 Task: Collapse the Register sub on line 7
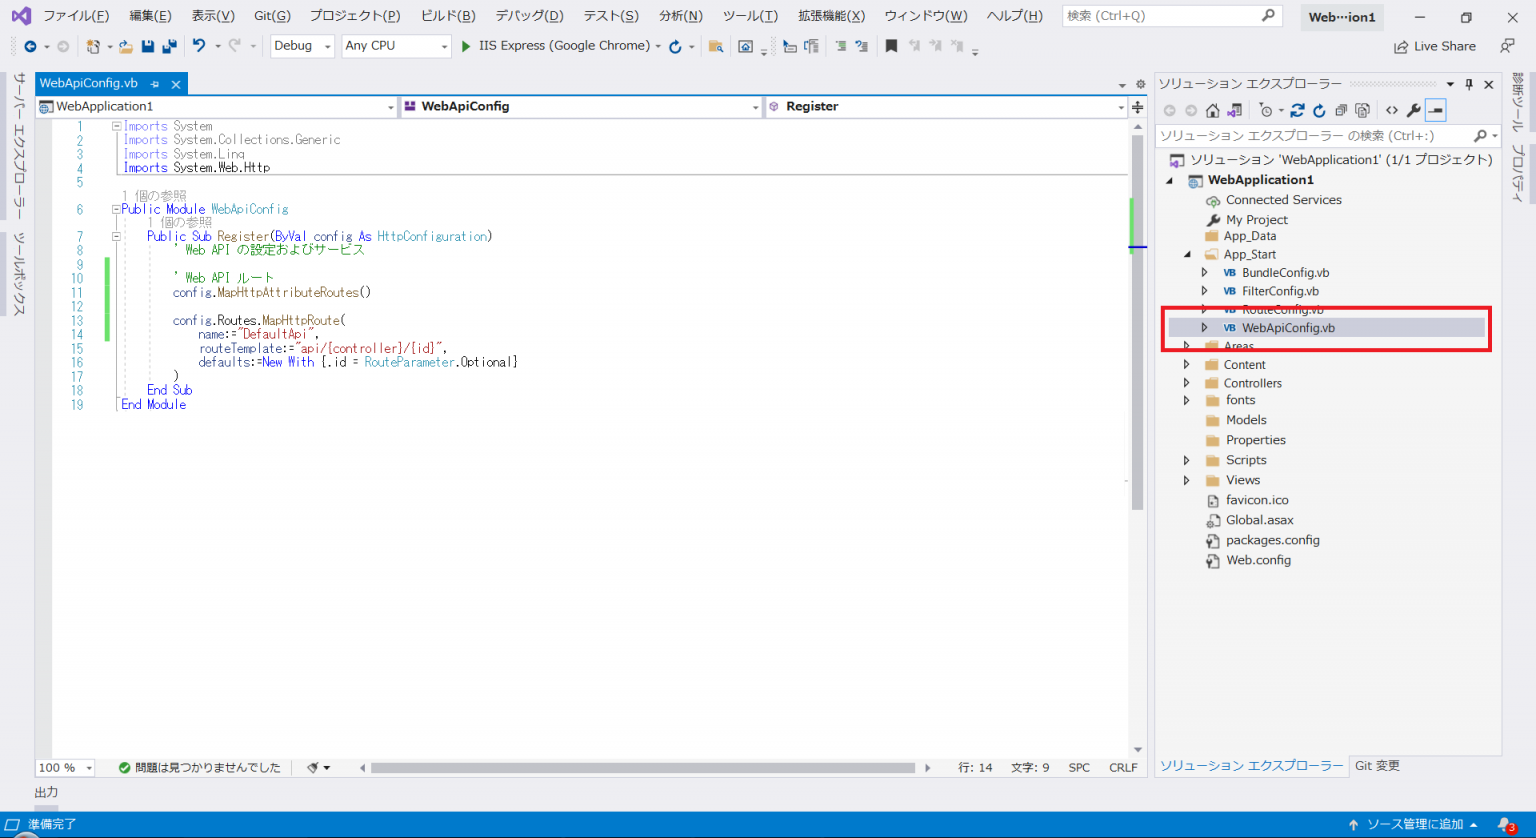(x=117, y=236)
